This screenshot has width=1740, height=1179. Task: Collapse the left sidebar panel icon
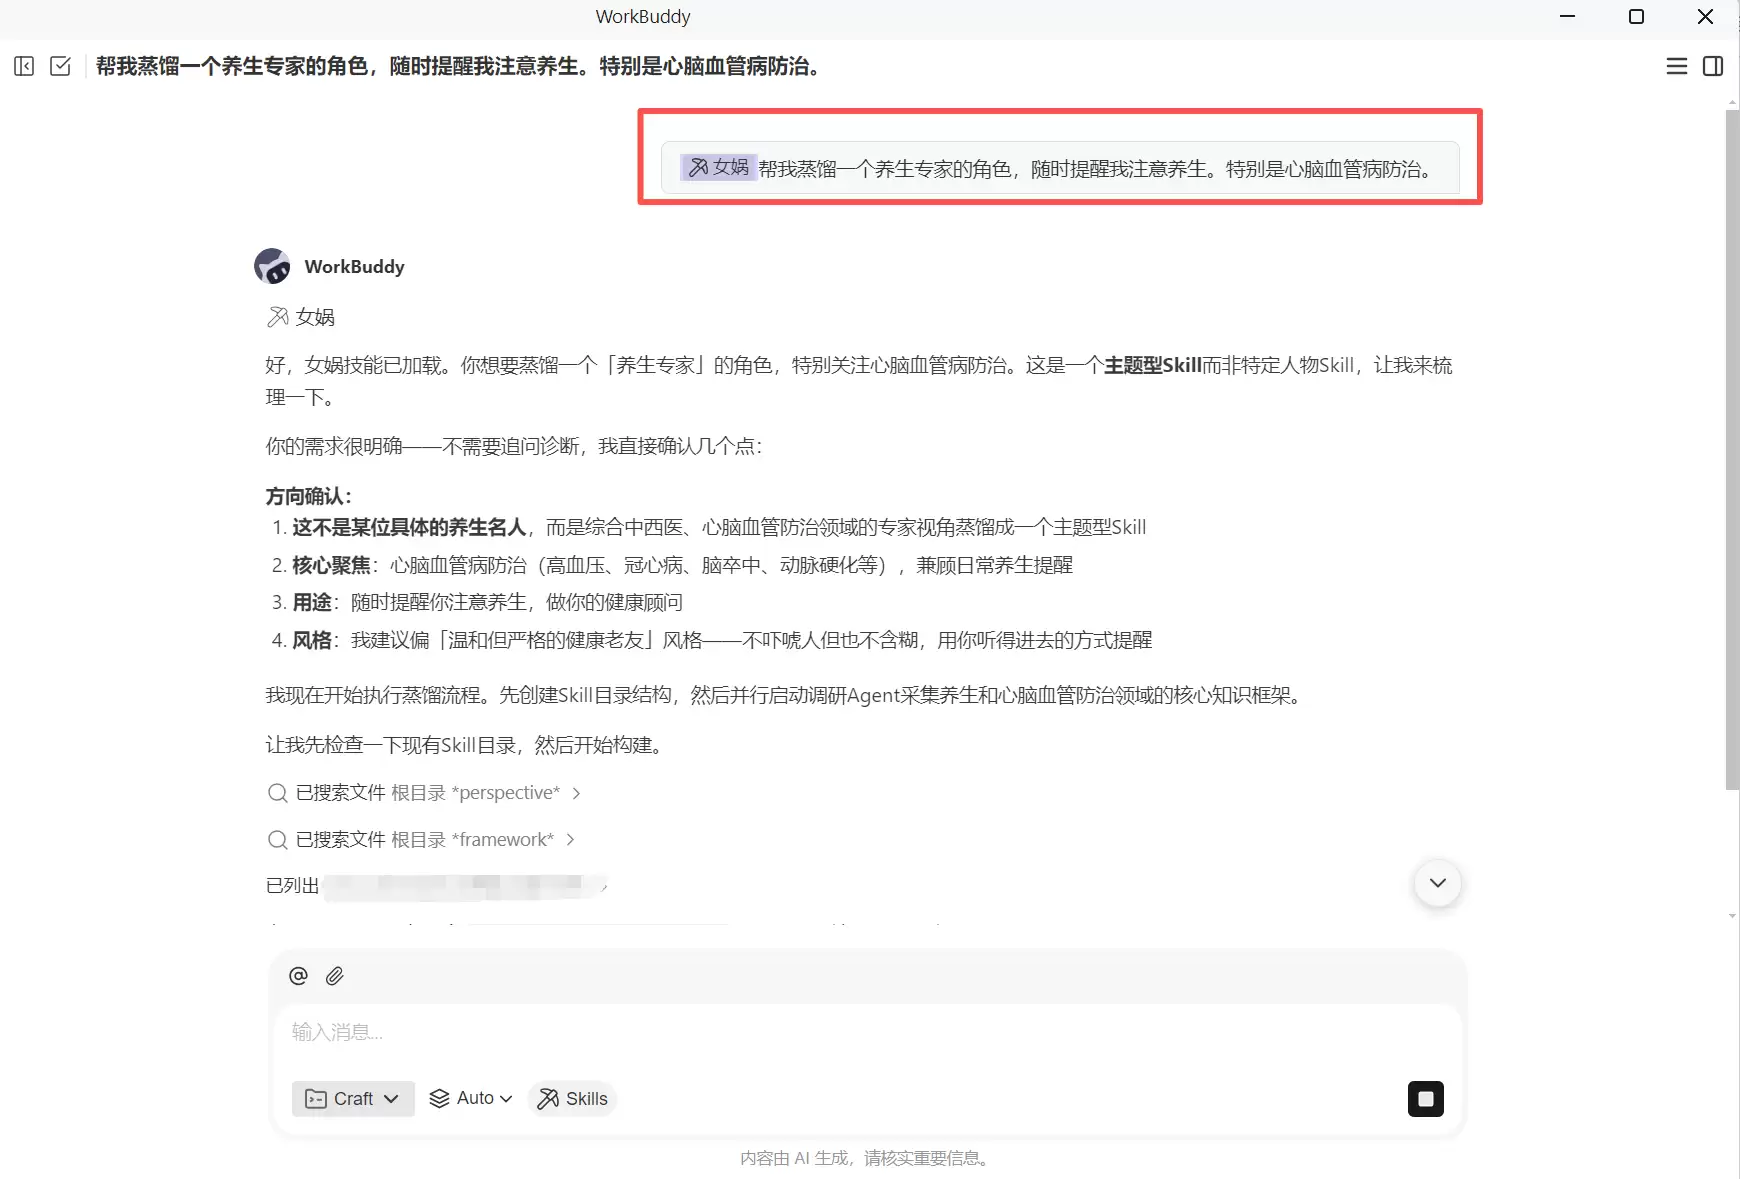tap(24, 66)
